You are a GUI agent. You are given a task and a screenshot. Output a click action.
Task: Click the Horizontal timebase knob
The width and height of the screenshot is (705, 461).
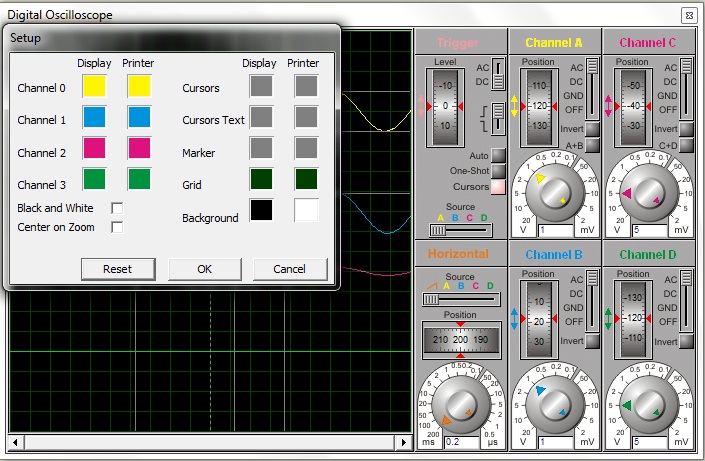tap(460, 405)
